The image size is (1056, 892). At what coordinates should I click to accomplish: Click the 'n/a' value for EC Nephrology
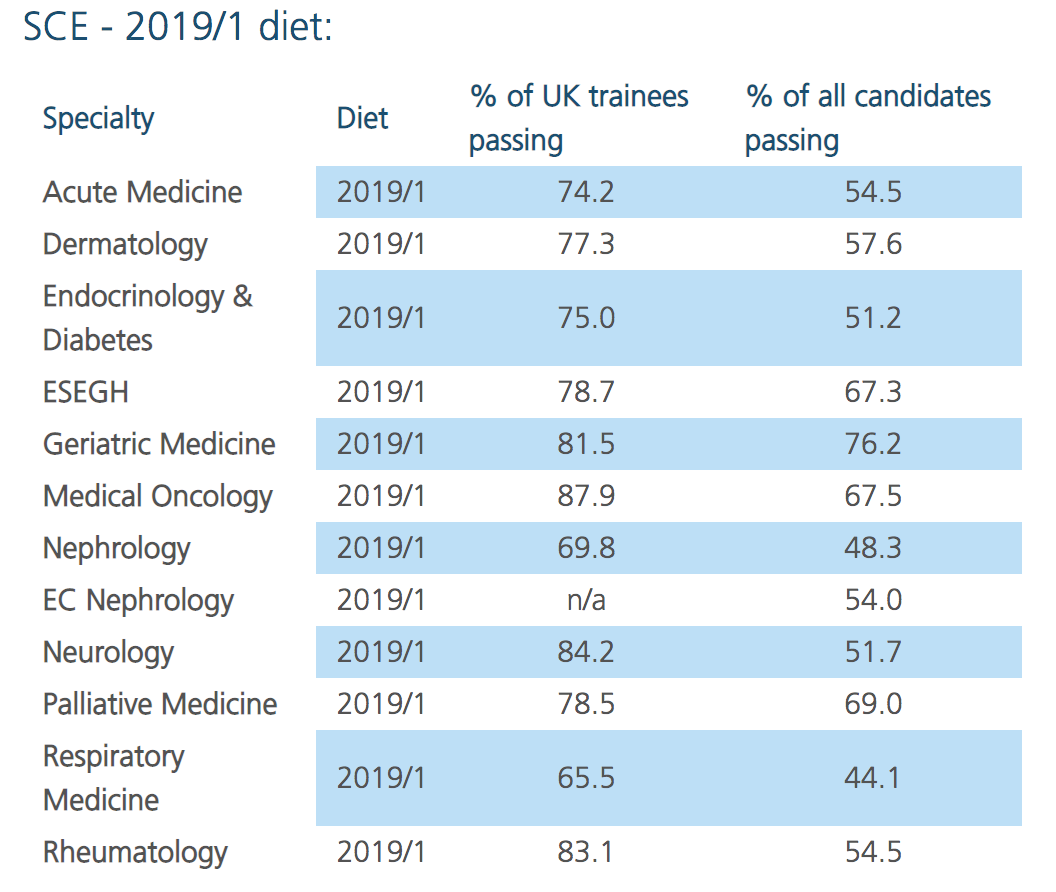[586, 600]
